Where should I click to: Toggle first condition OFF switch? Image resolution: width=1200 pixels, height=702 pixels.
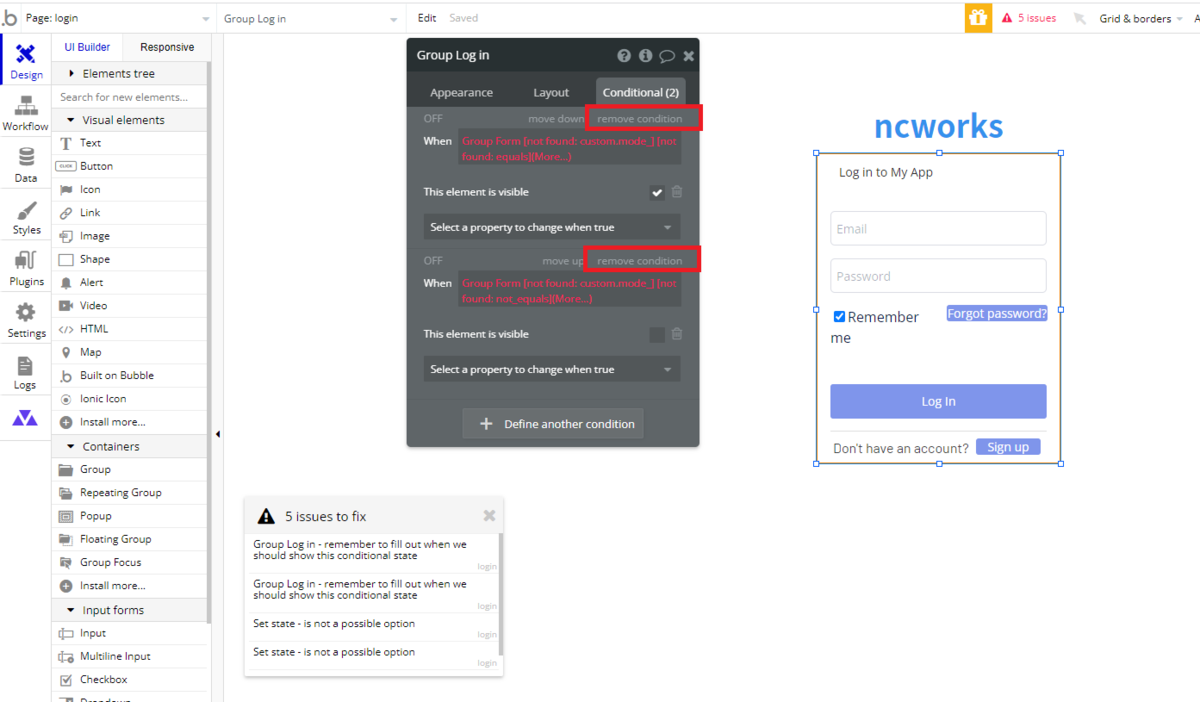click(433, 119)
